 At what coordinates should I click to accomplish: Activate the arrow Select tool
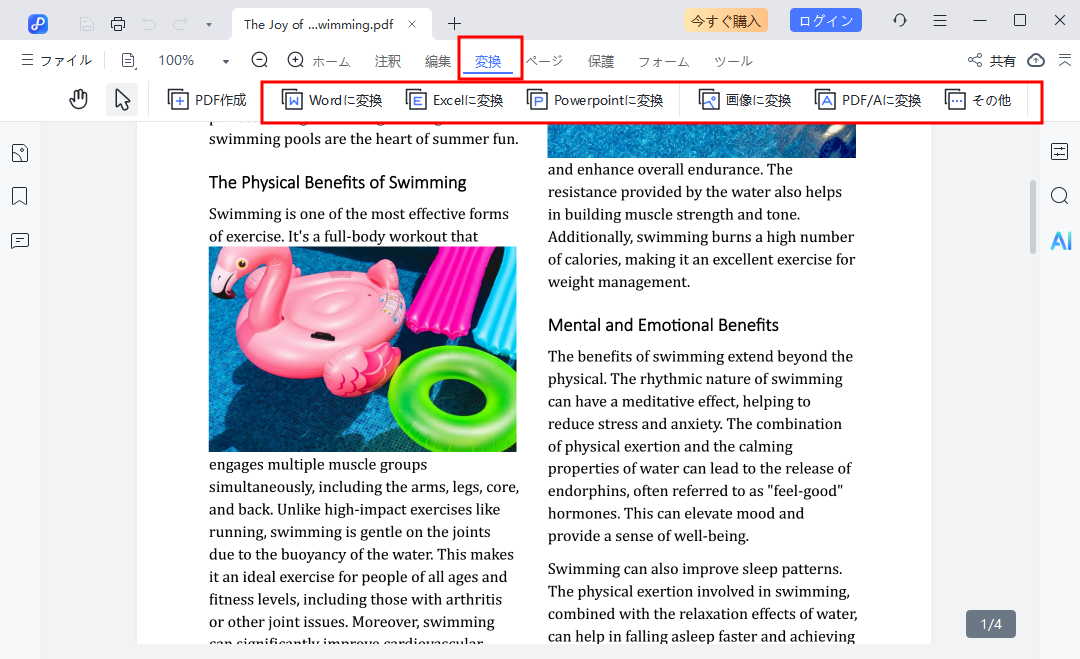122,100
